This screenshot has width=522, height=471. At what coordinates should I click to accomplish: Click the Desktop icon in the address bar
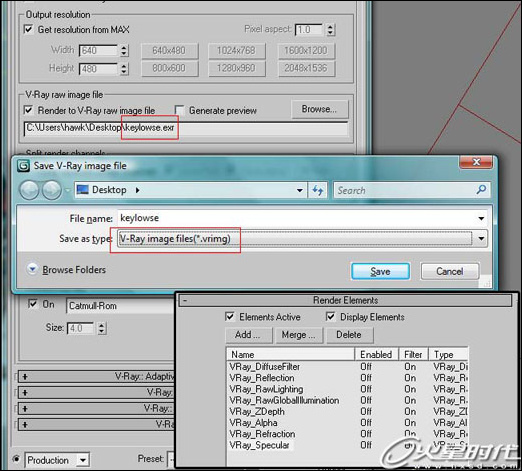82,190
